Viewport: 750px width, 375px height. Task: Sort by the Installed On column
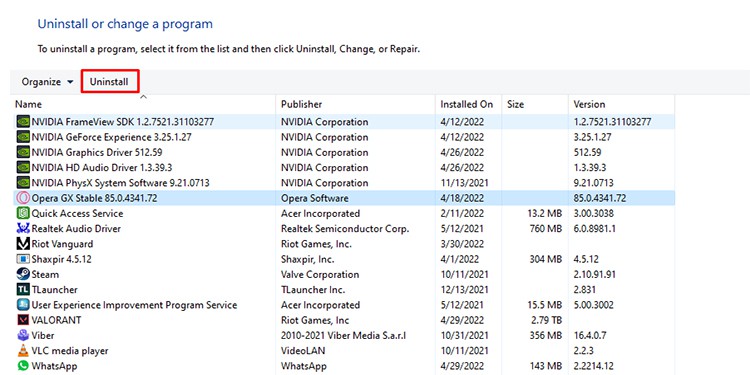468,104
